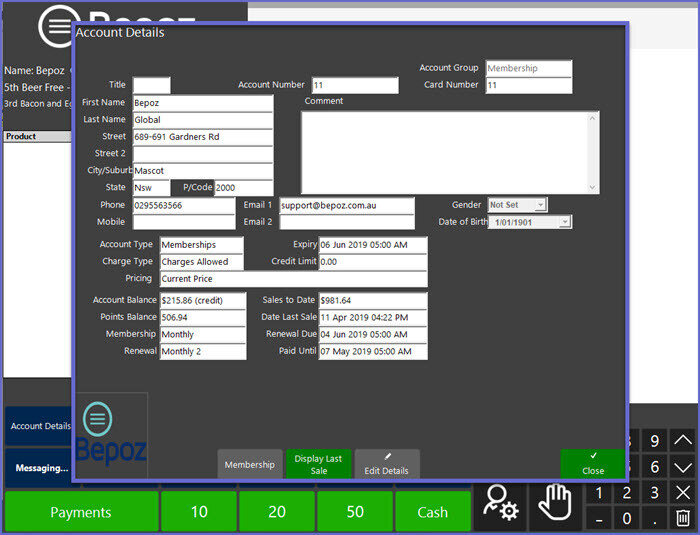Click the Title input field
The height and width of the screenshot is (535, 700).
click(152, 85)
